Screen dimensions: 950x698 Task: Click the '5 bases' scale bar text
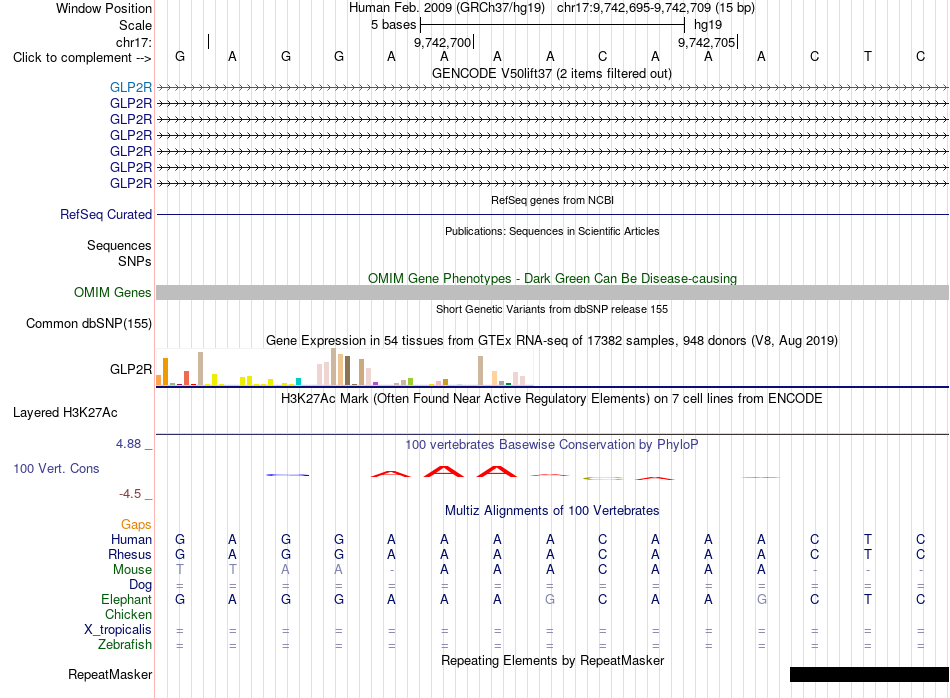pos(394,25)
